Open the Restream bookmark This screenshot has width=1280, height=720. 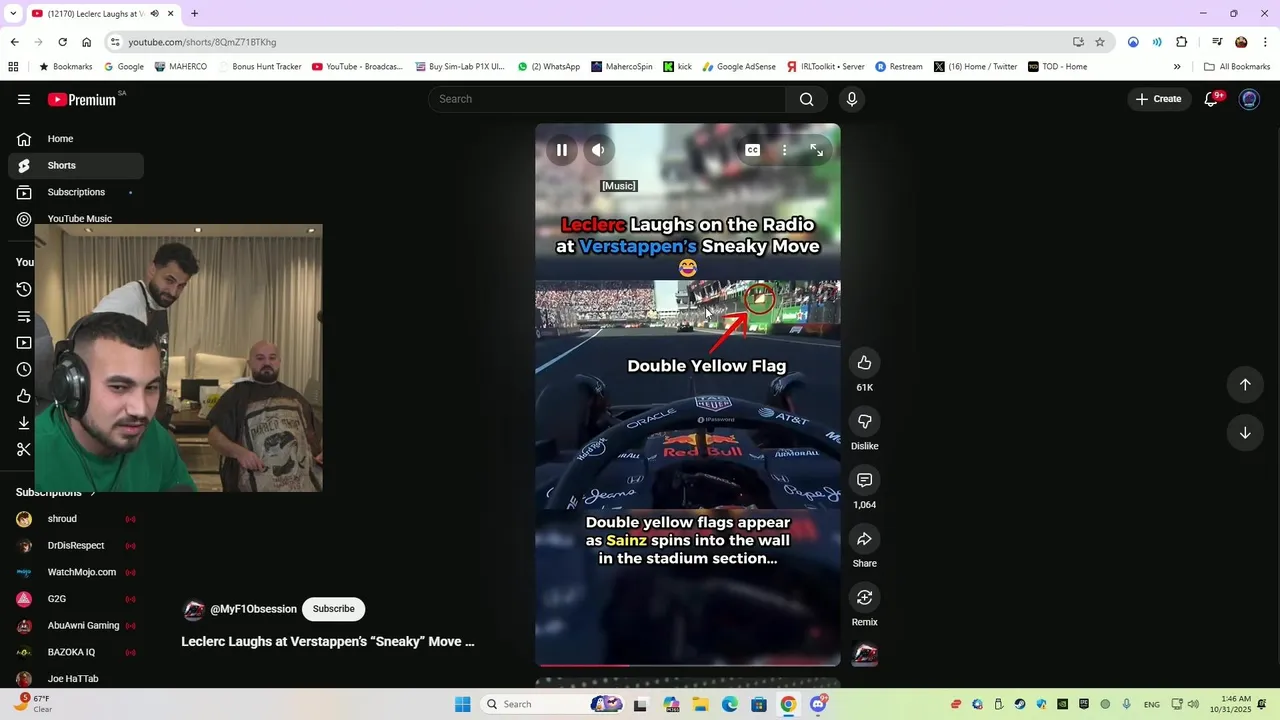point(899,67)
